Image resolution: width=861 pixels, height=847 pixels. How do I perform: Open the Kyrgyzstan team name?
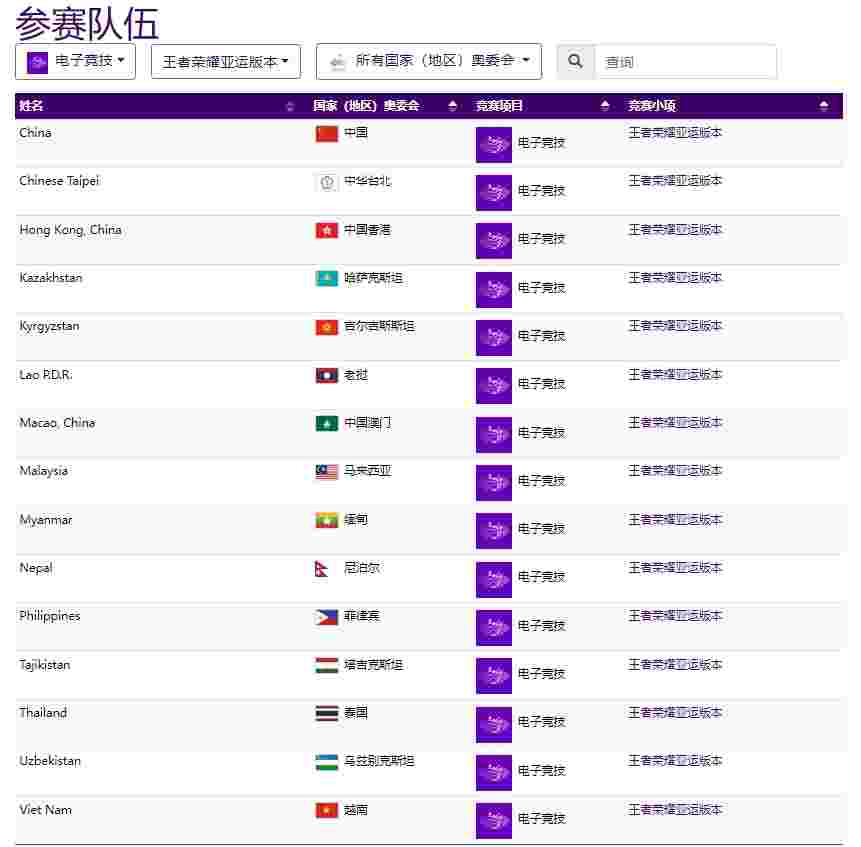pos(49,327)
